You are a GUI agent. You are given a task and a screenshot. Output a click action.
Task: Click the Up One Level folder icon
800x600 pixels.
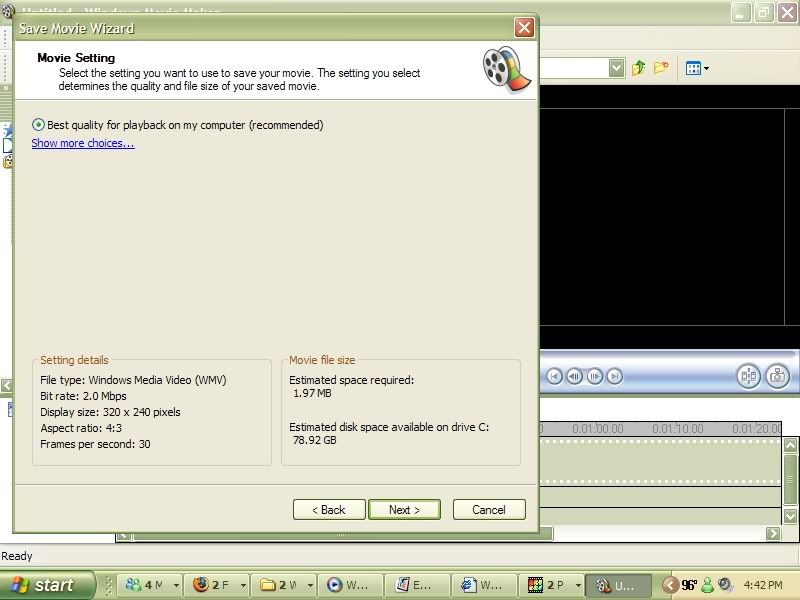(638, 67)
